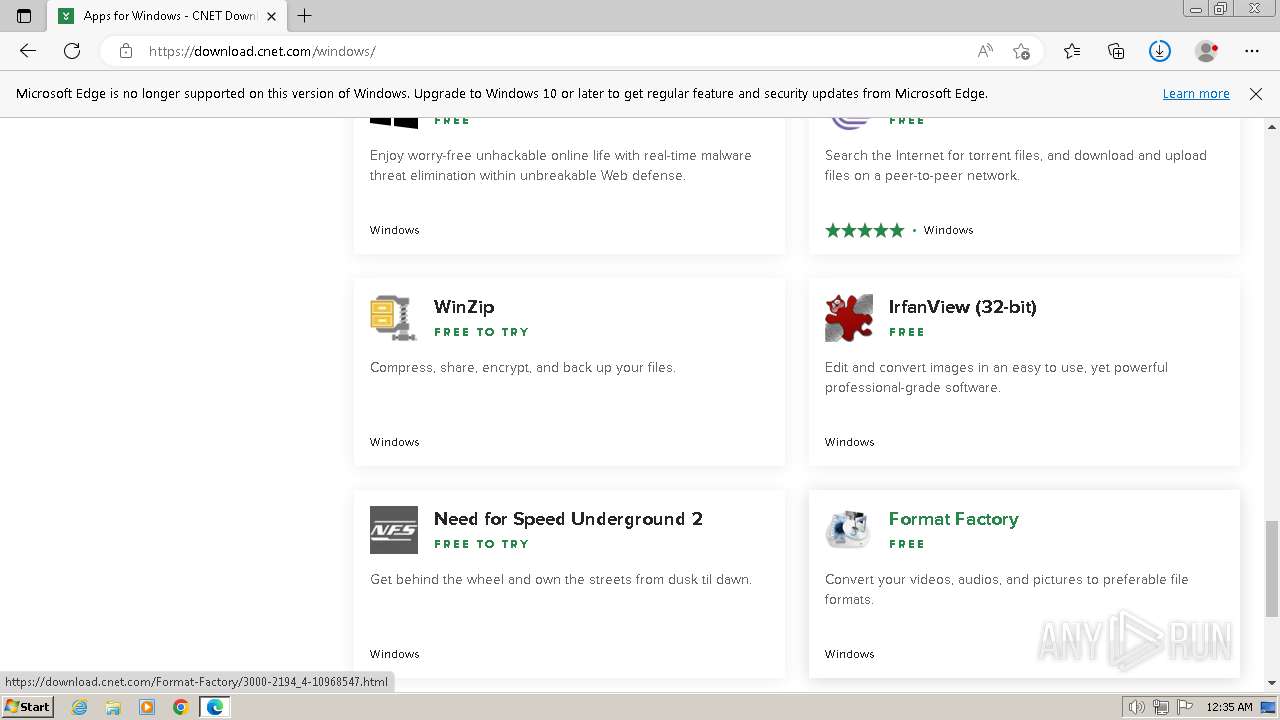Select the Apps for Windows tab
The width and height of the screenshot is (1280, 720).
167,16
